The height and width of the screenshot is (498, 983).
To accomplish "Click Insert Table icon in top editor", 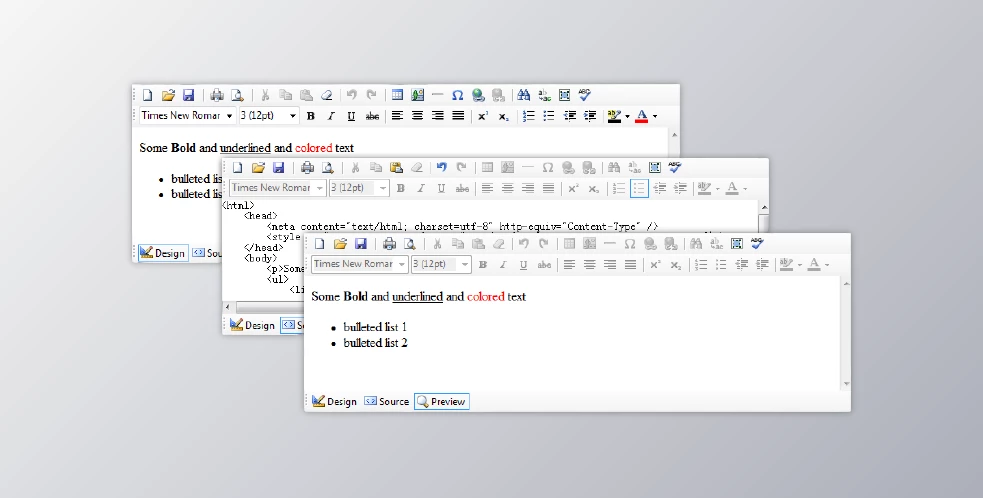I will tap(397, 95).
